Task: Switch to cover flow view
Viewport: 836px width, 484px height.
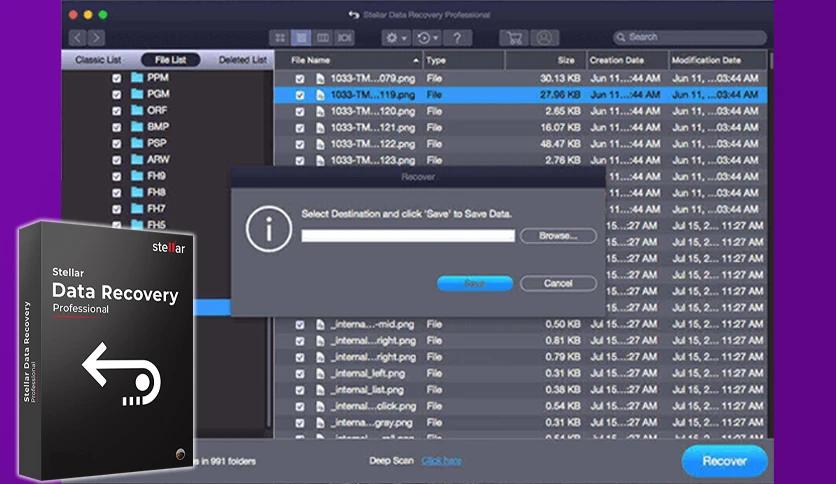Action: 345,38
